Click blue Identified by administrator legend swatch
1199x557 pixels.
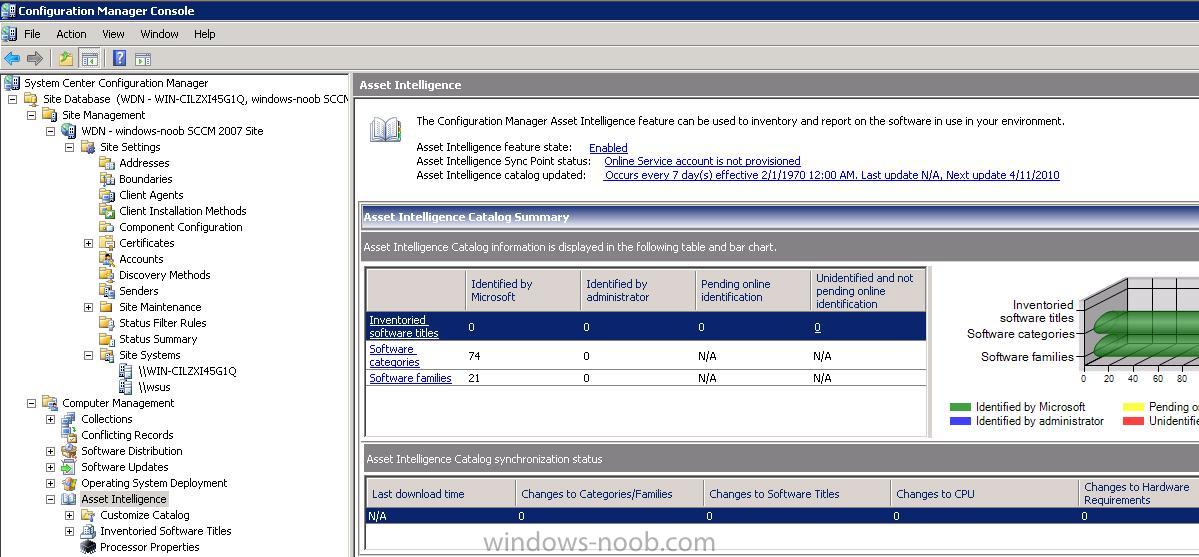tap(960, 421)
